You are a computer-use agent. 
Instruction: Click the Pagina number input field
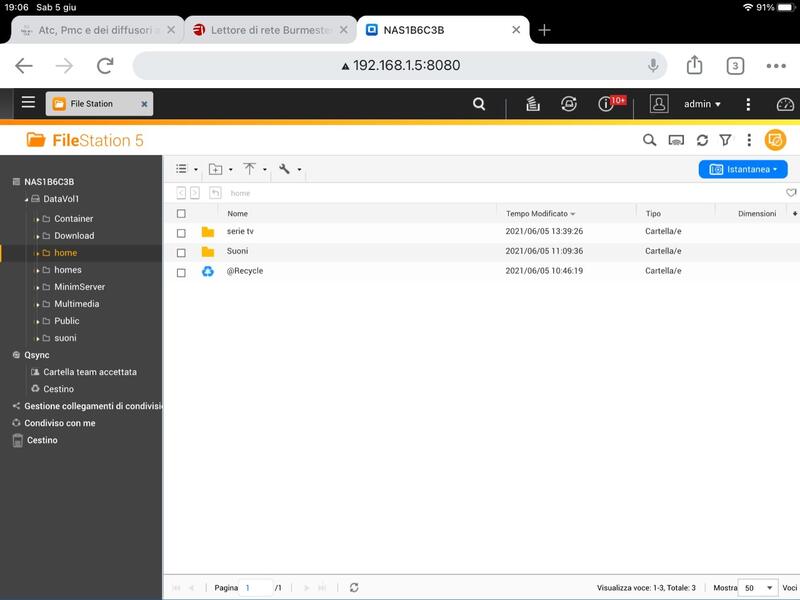tap(256, 588)
